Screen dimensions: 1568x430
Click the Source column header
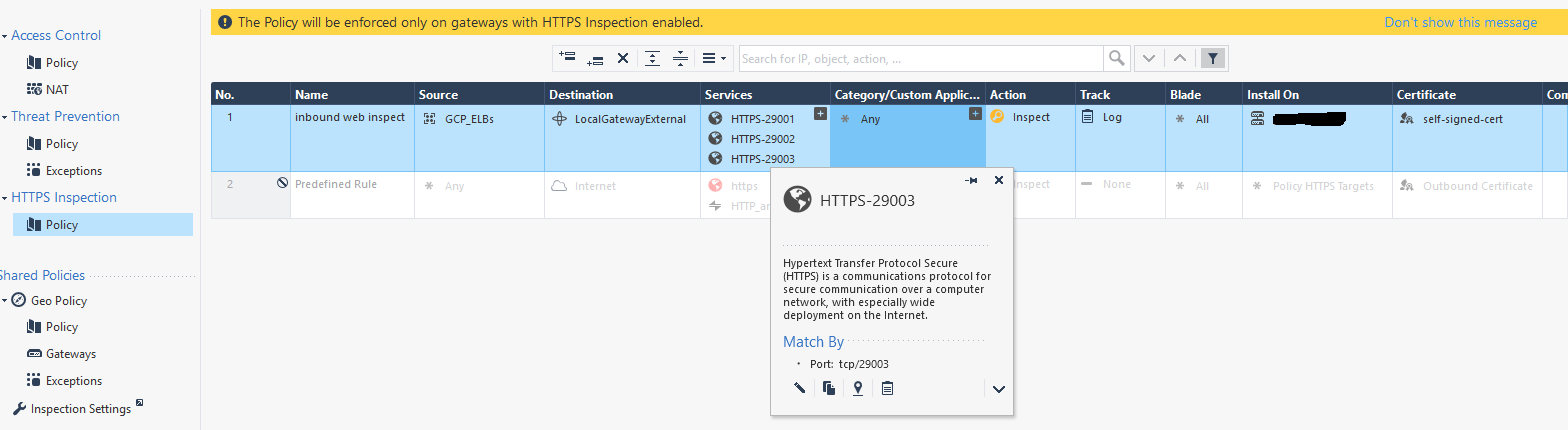coord(479,94)
